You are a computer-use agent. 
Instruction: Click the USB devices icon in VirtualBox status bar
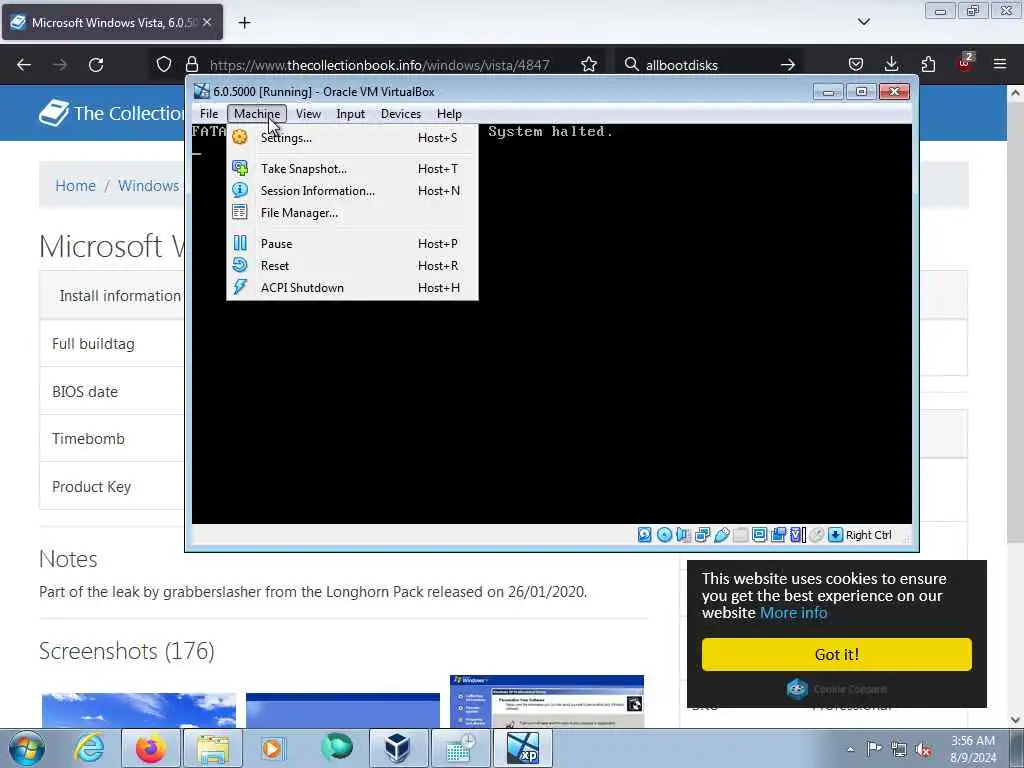[721, 535]
